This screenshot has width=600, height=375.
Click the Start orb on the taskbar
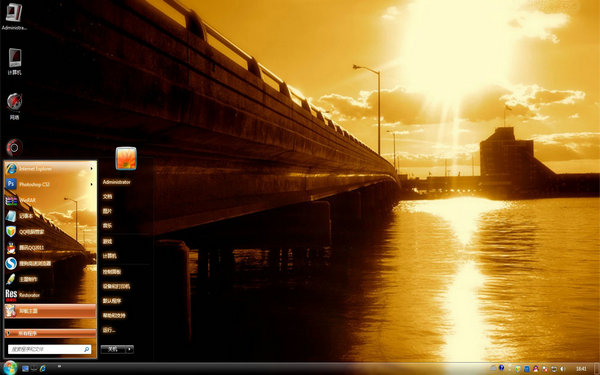10,368
